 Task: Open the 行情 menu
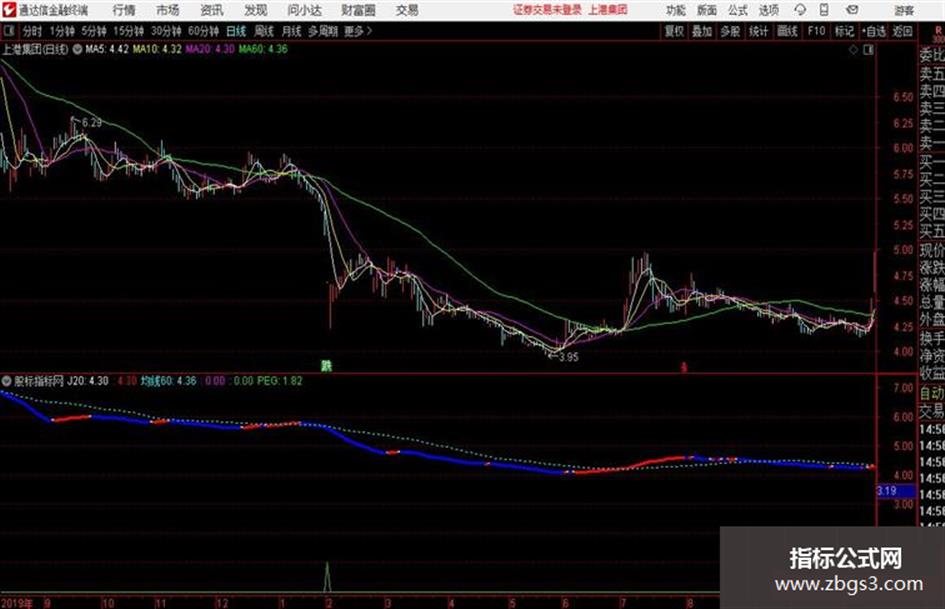pyautogui.click(x=124, y=10)
